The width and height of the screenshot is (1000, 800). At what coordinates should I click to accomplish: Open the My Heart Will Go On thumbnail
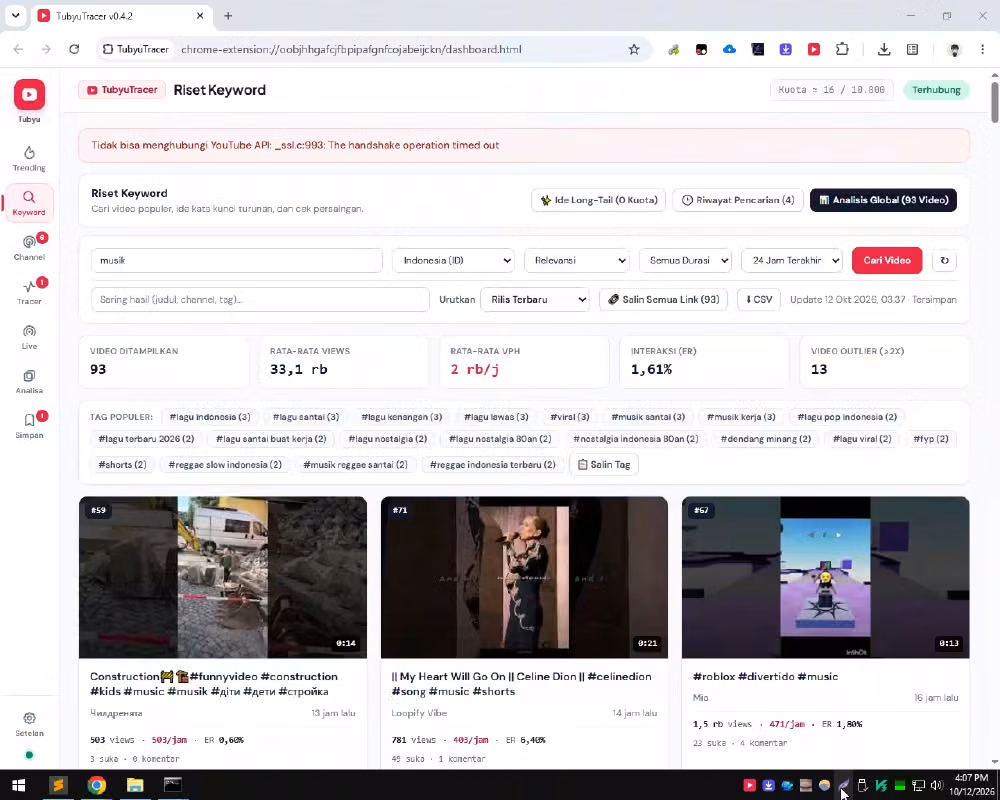(524, 577)
